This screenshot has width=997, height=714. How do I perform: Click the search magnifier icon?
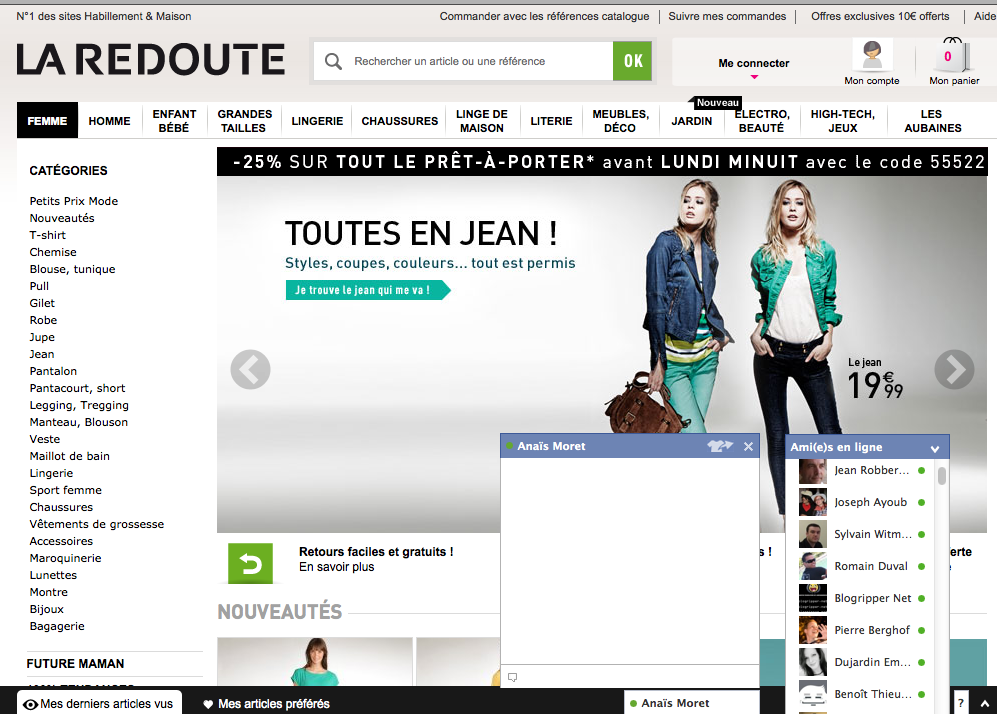pyautogui.click(x=333, y=61)
